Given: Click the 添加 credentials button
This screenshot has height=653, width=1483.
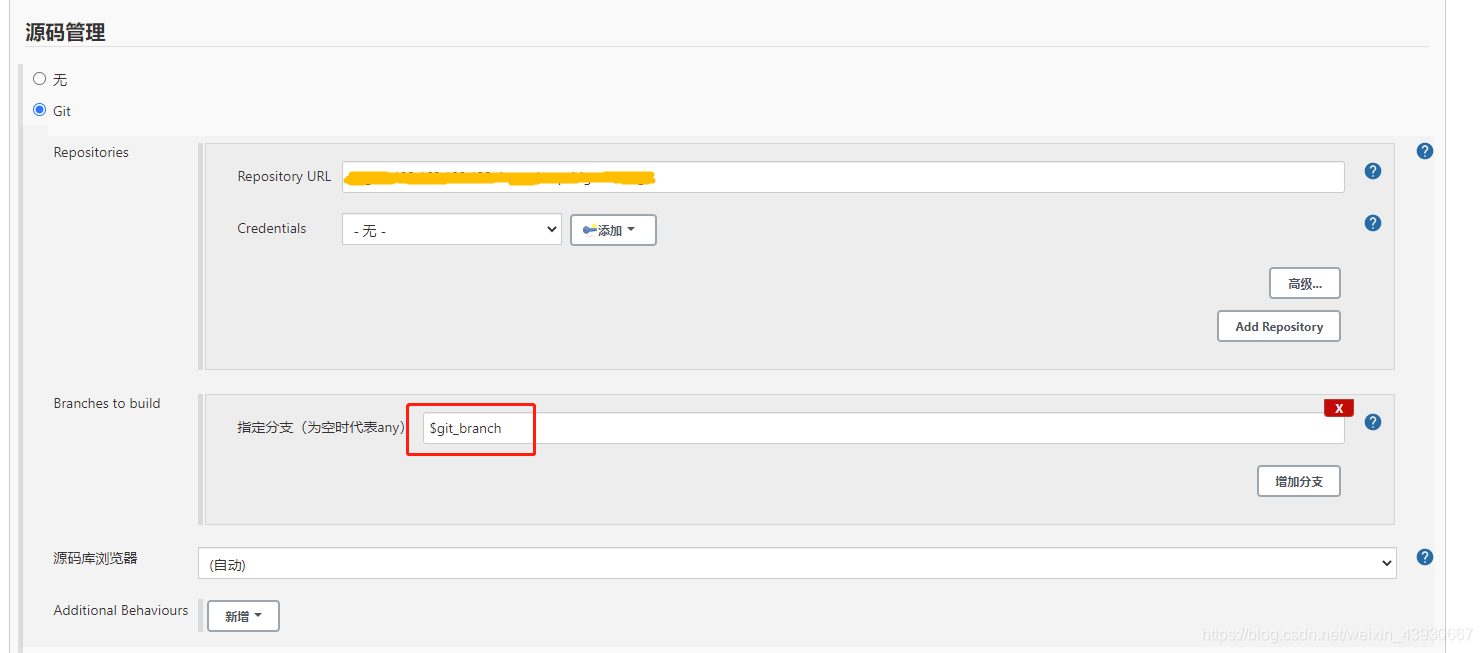Looking at the screenshot, I should 613,230.
